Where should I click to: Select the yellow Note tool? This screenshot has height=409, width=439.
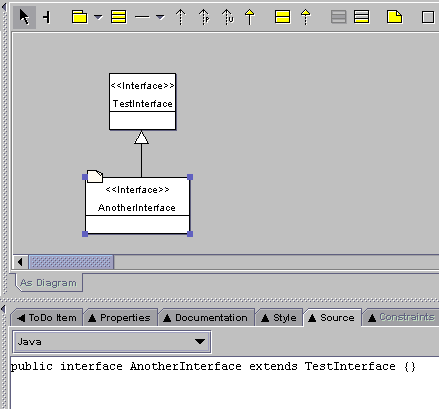click(394, 17)
